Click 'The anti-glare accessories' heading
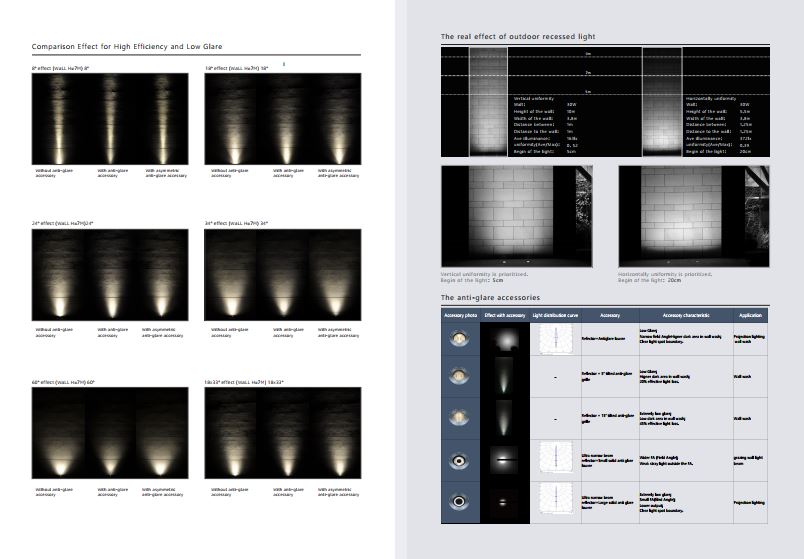804x559 pixels. point(491,298)
